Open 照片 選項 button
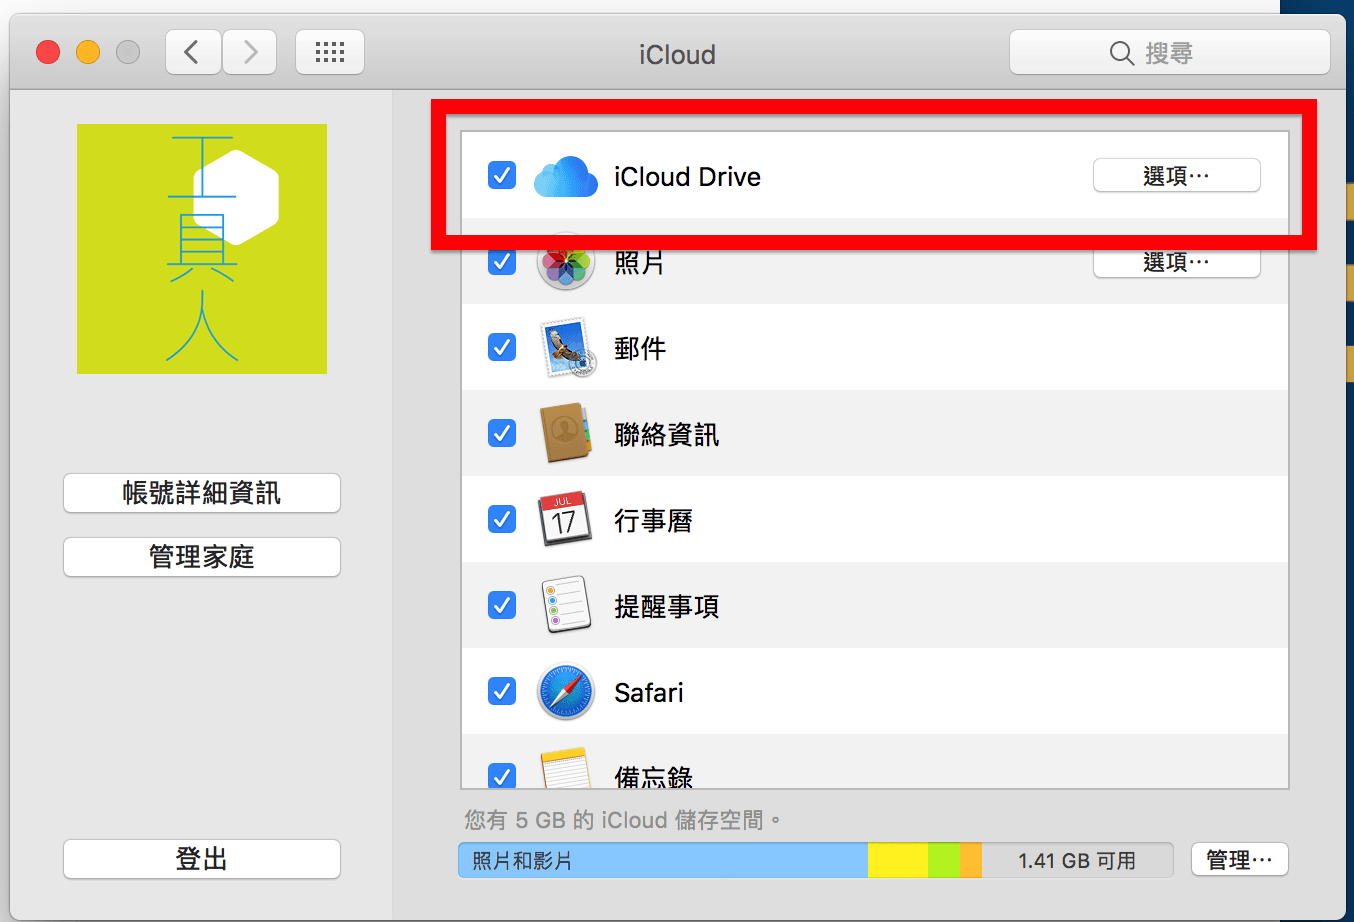Image resolution: width=1354 pixels, height=922 pixels. 1177,262
